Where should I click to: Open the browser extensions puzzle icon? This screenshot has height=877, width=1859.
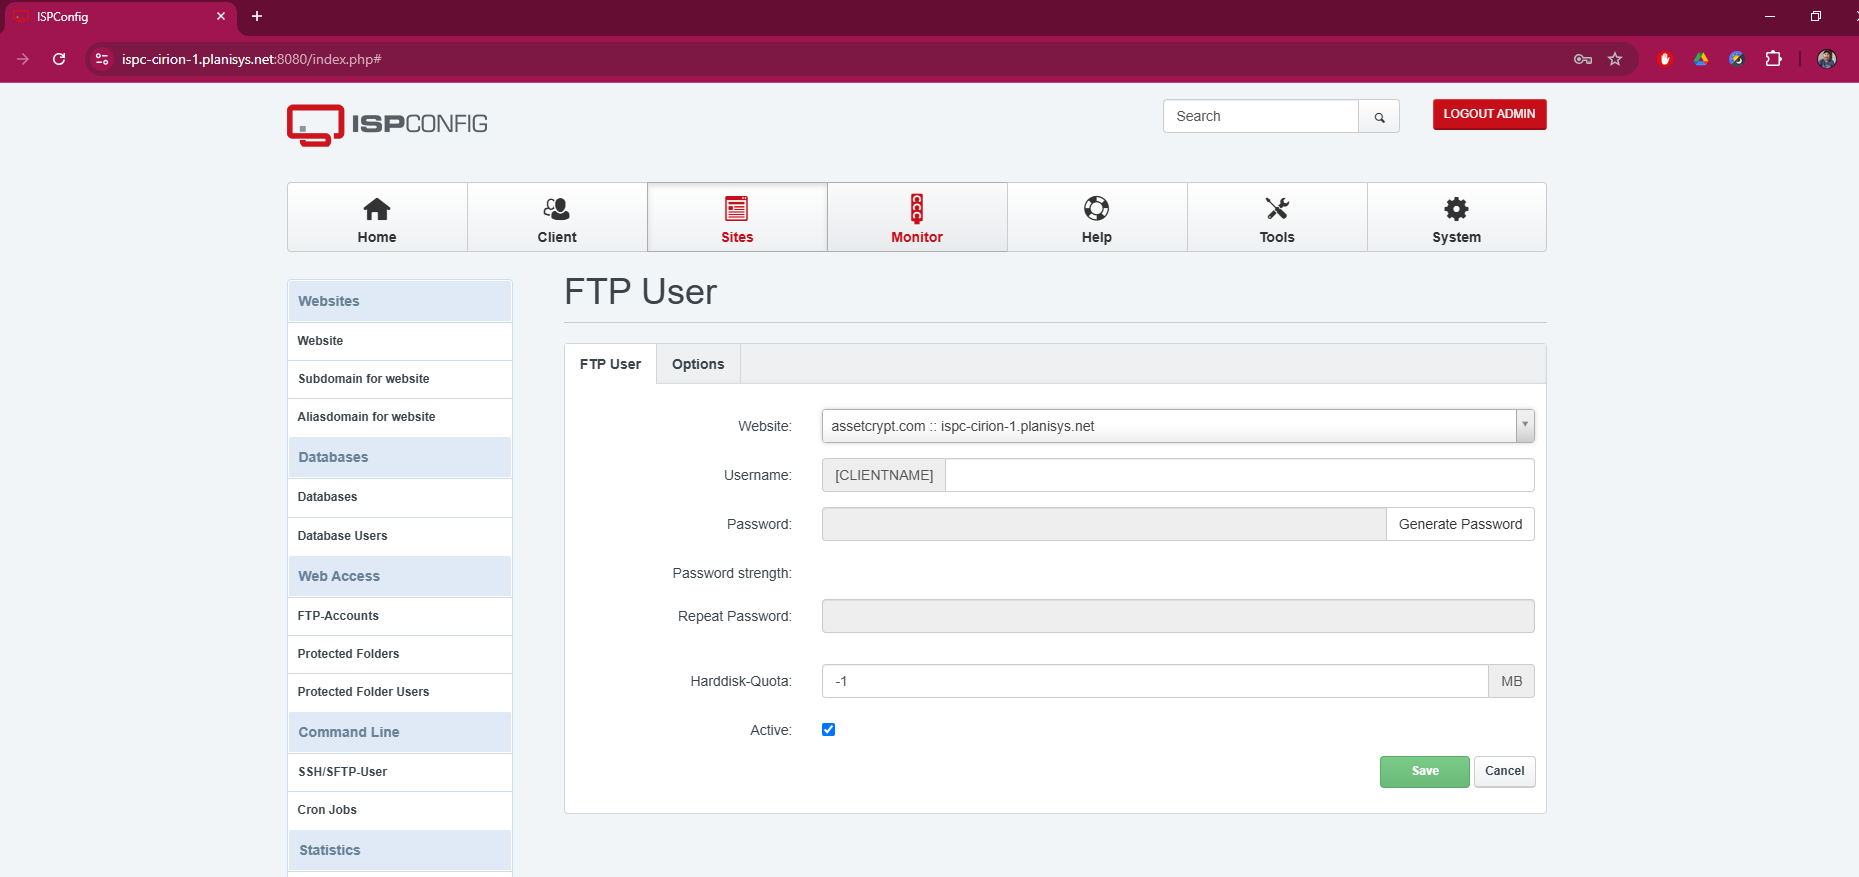coord(1774,59)
